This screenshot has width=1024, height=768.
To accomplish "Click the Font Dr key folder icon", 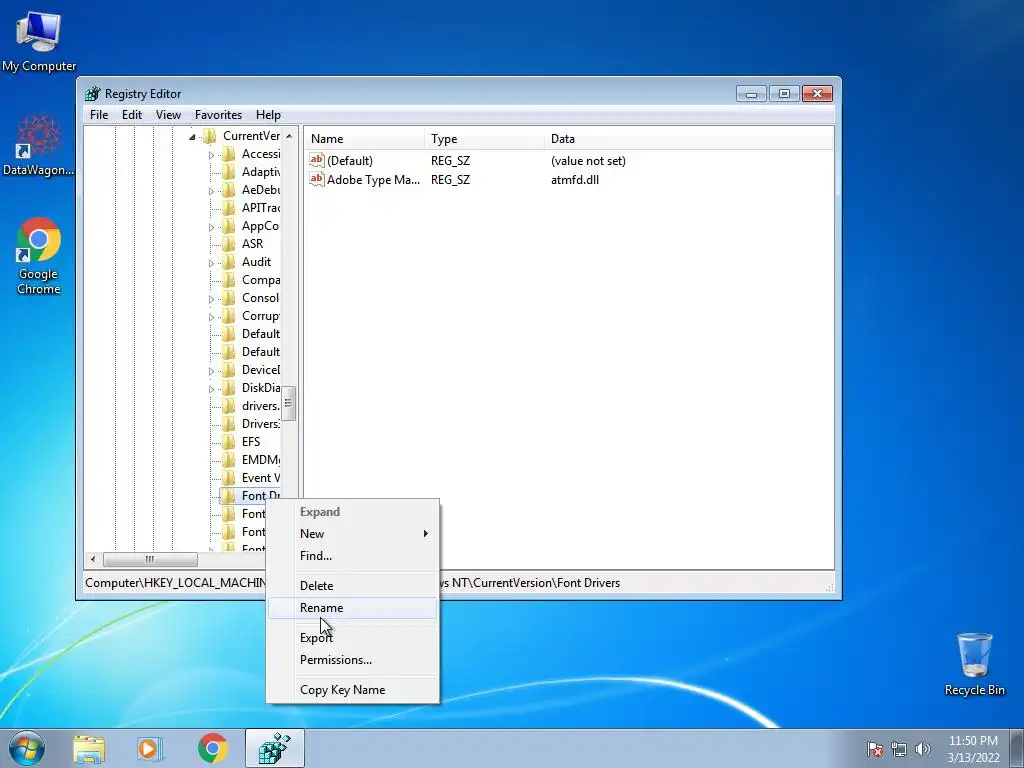I will pyautogui.click(x=229, y=496).
